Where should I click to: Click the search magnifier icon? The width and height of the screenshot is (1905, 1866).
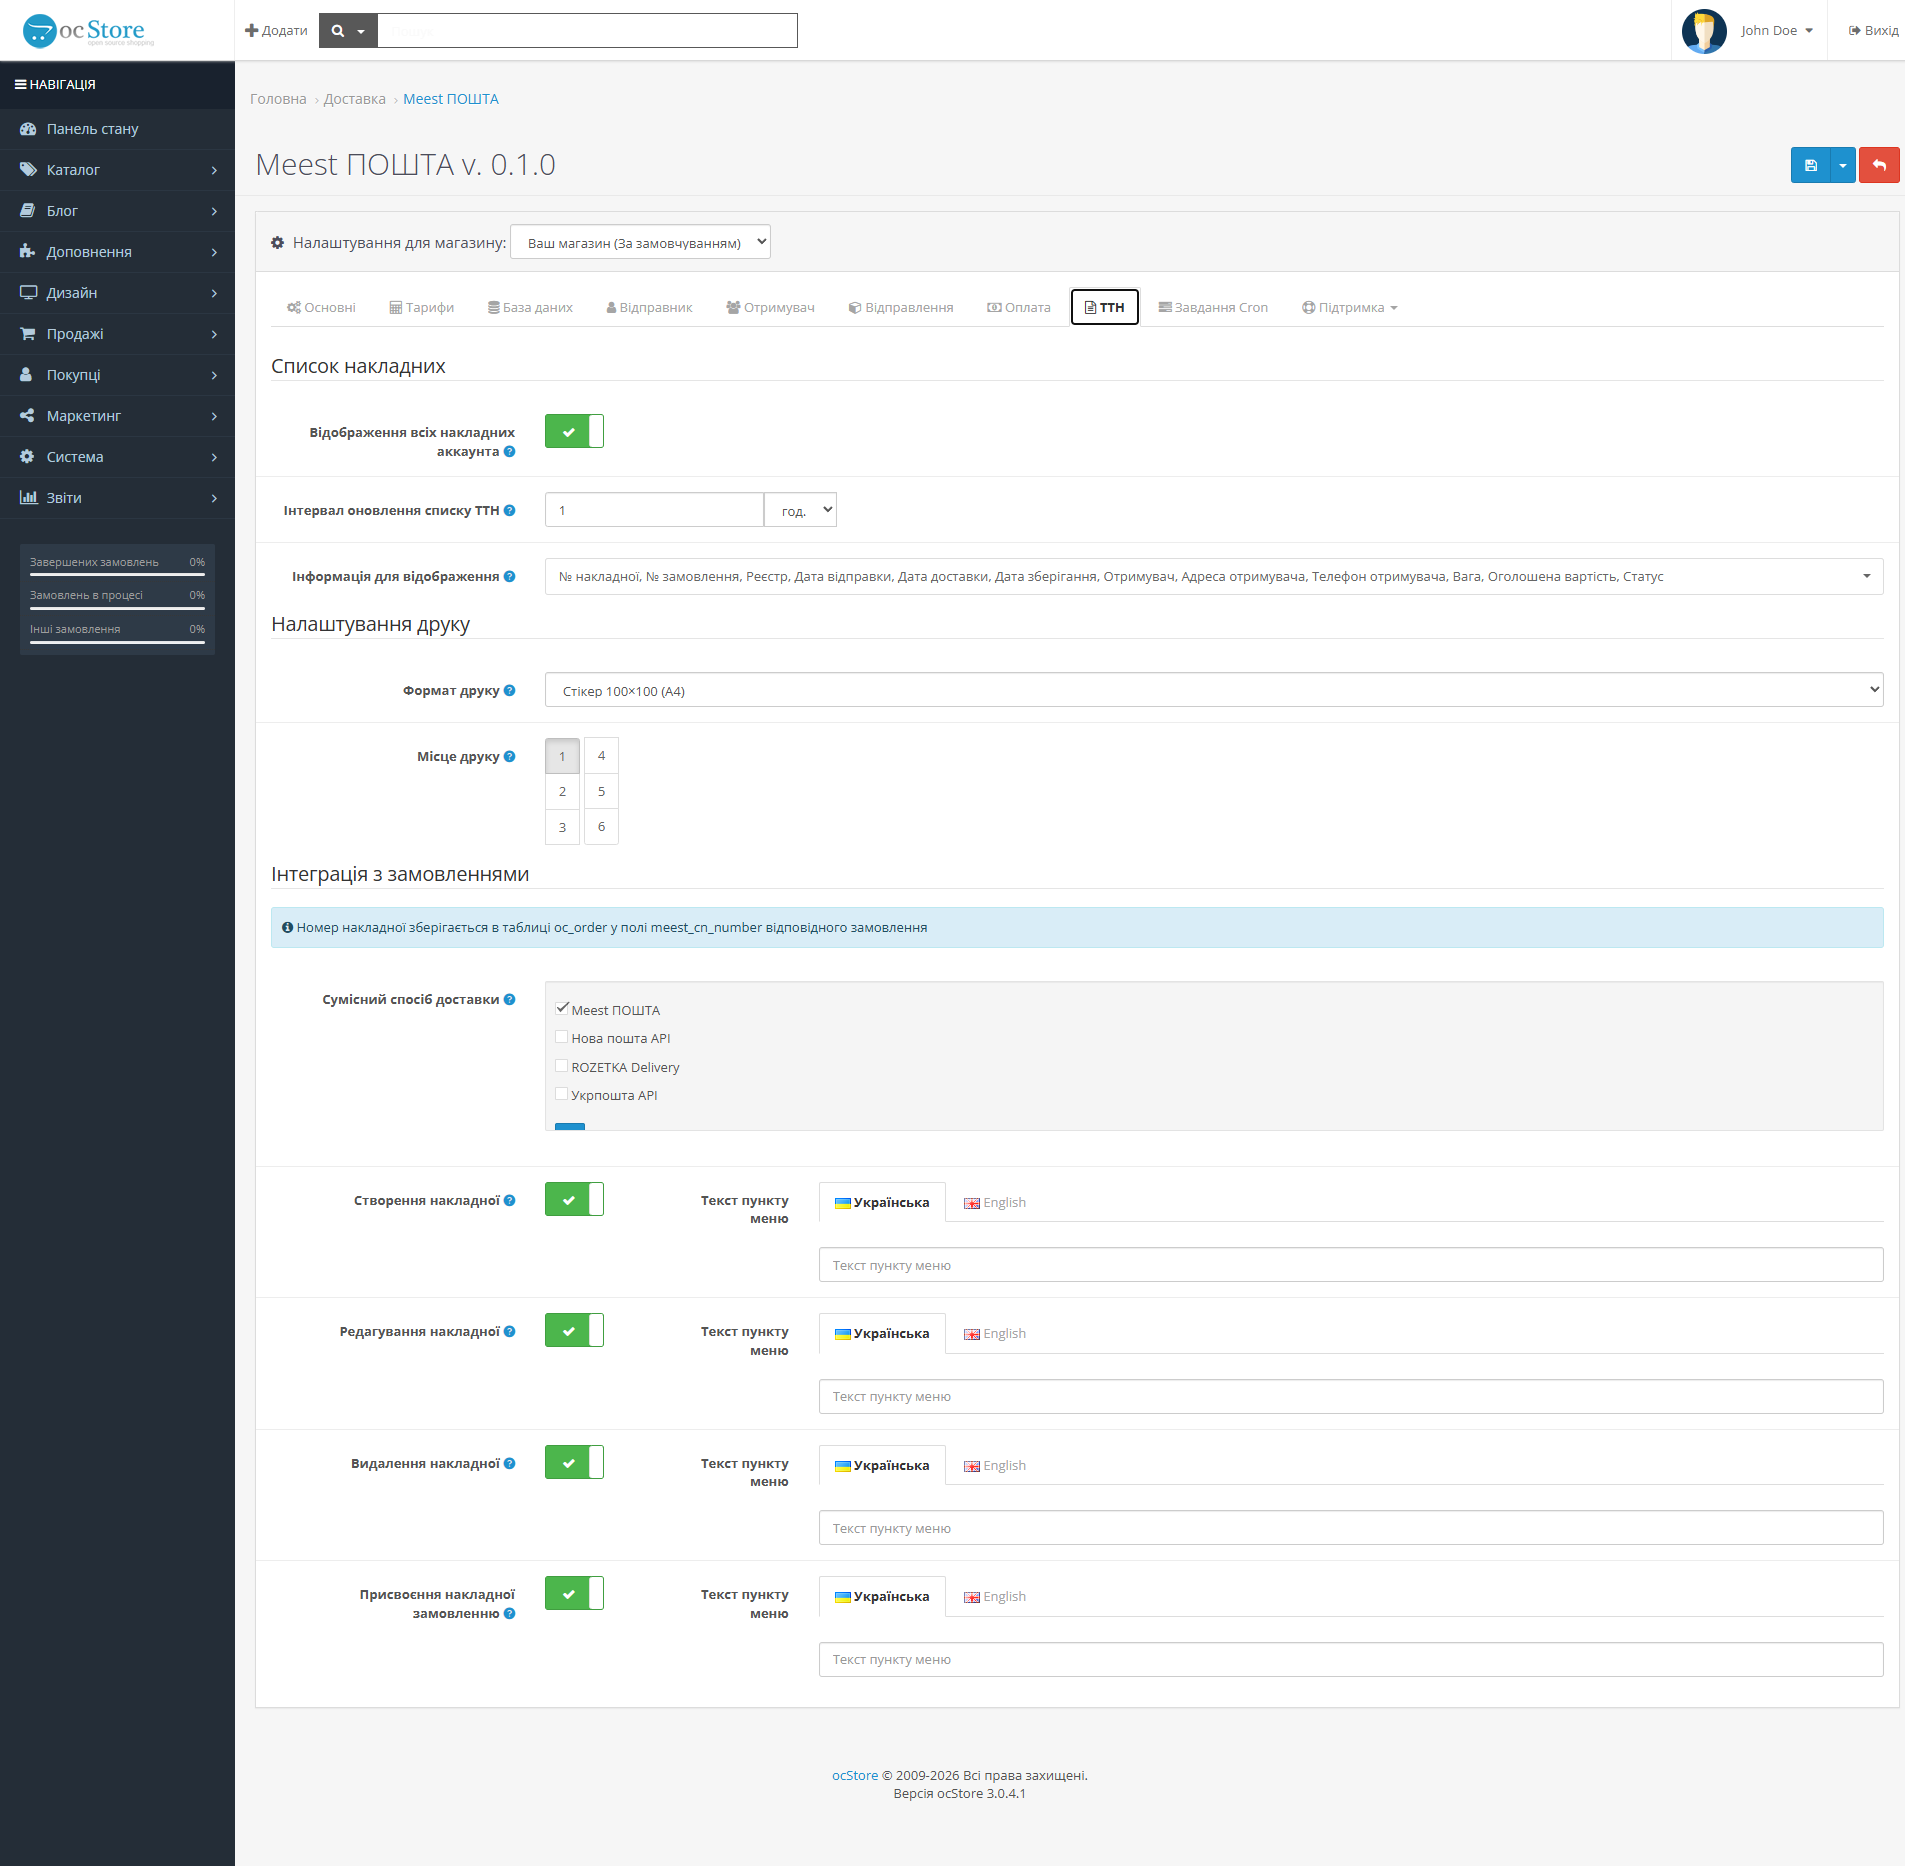(x=338, y=31)
